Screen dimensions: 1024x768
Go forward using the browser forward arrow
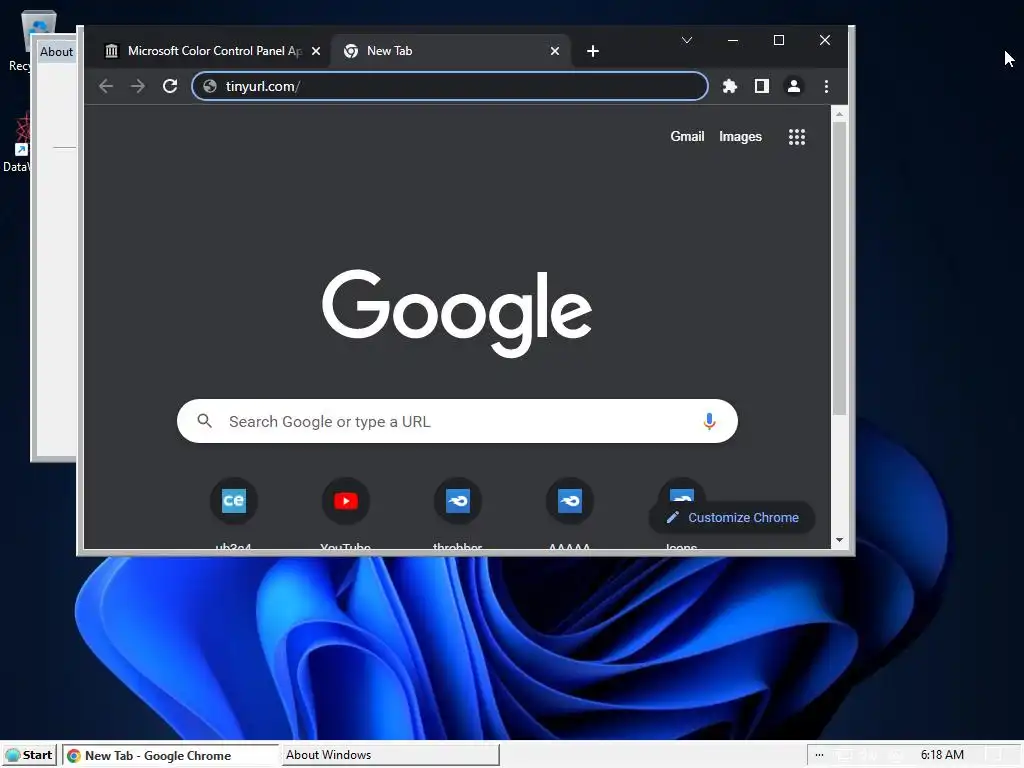[137, 86]
